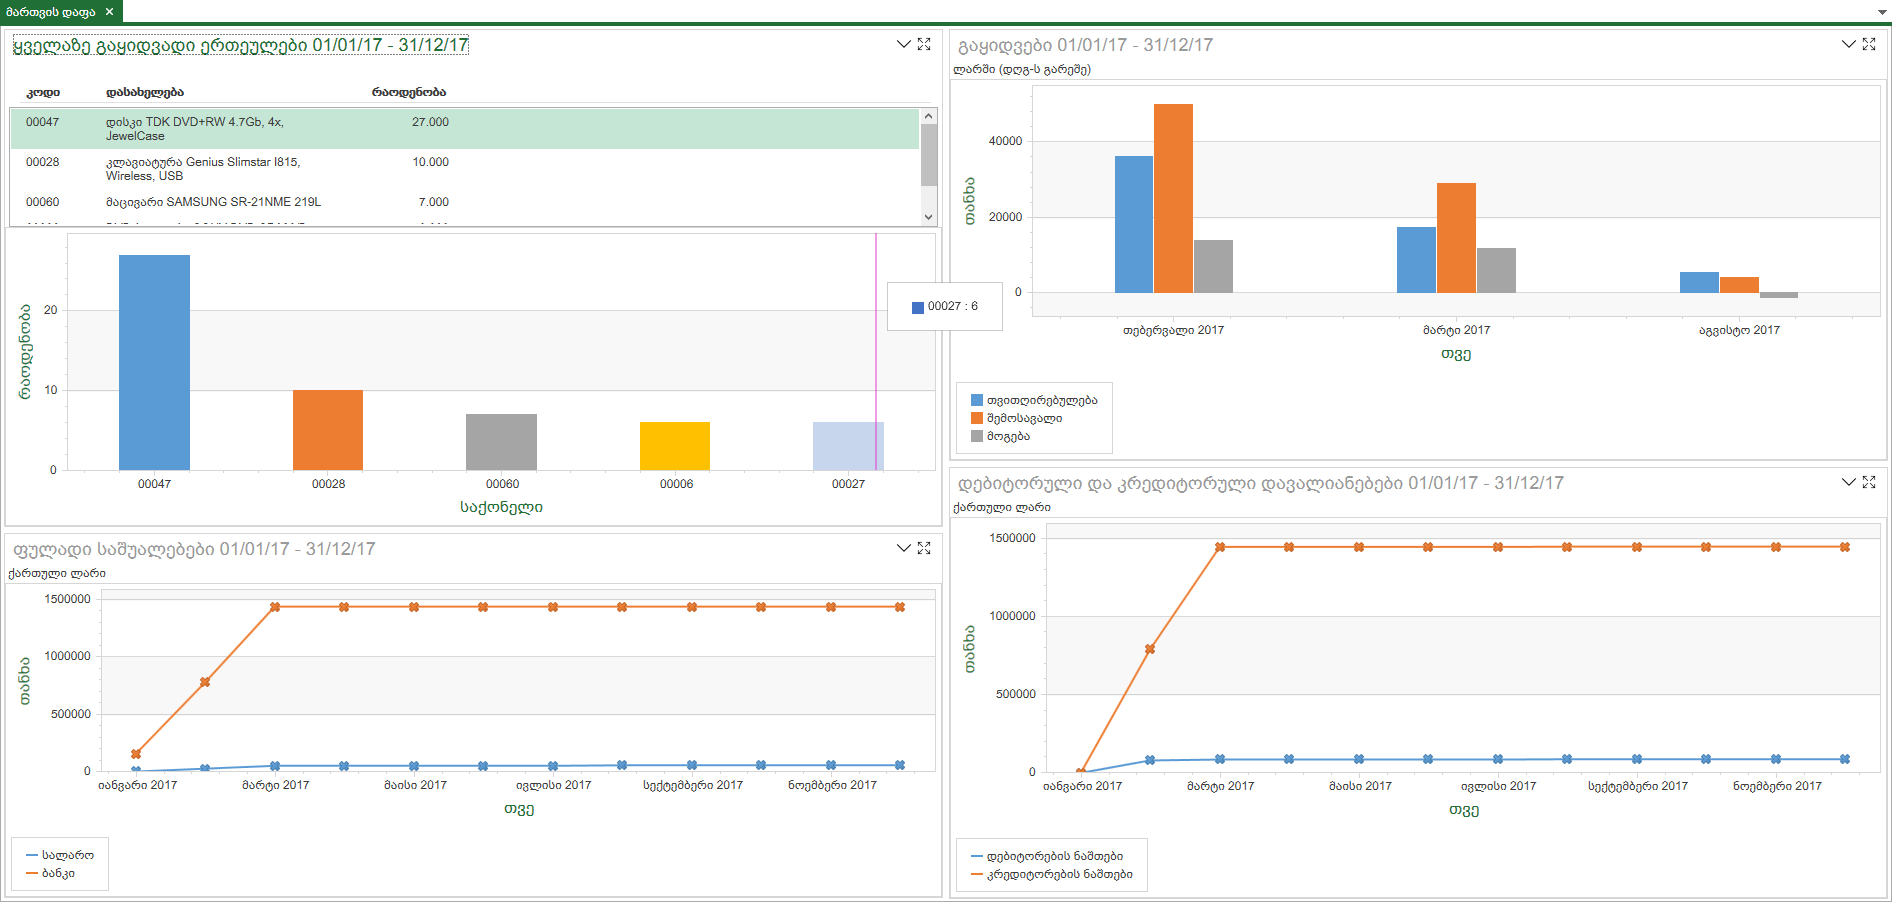
Task: Click the quantity value 27.000
Action: (430, 122)
